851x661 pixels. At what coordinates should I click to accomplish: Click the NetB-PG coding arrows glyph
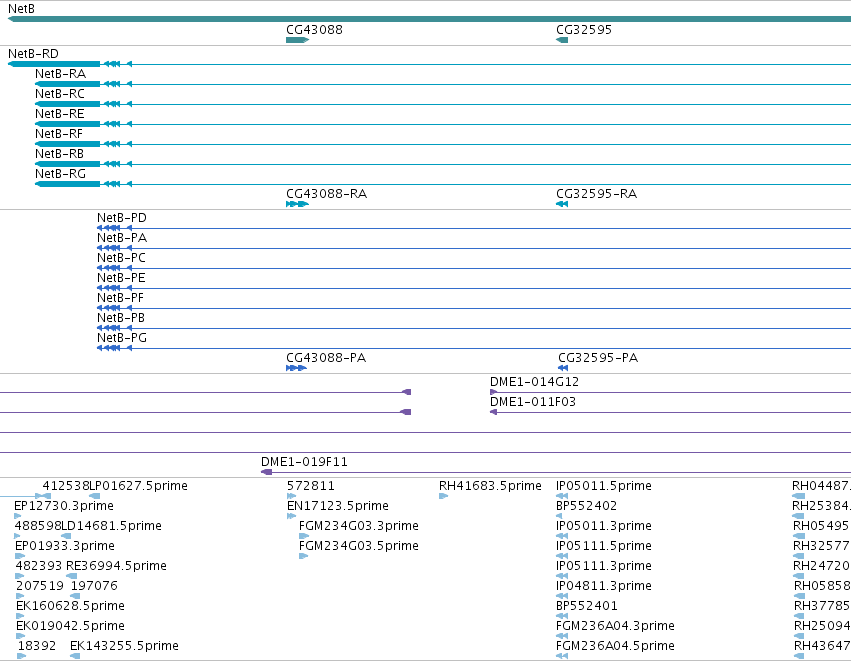[115, 348]
